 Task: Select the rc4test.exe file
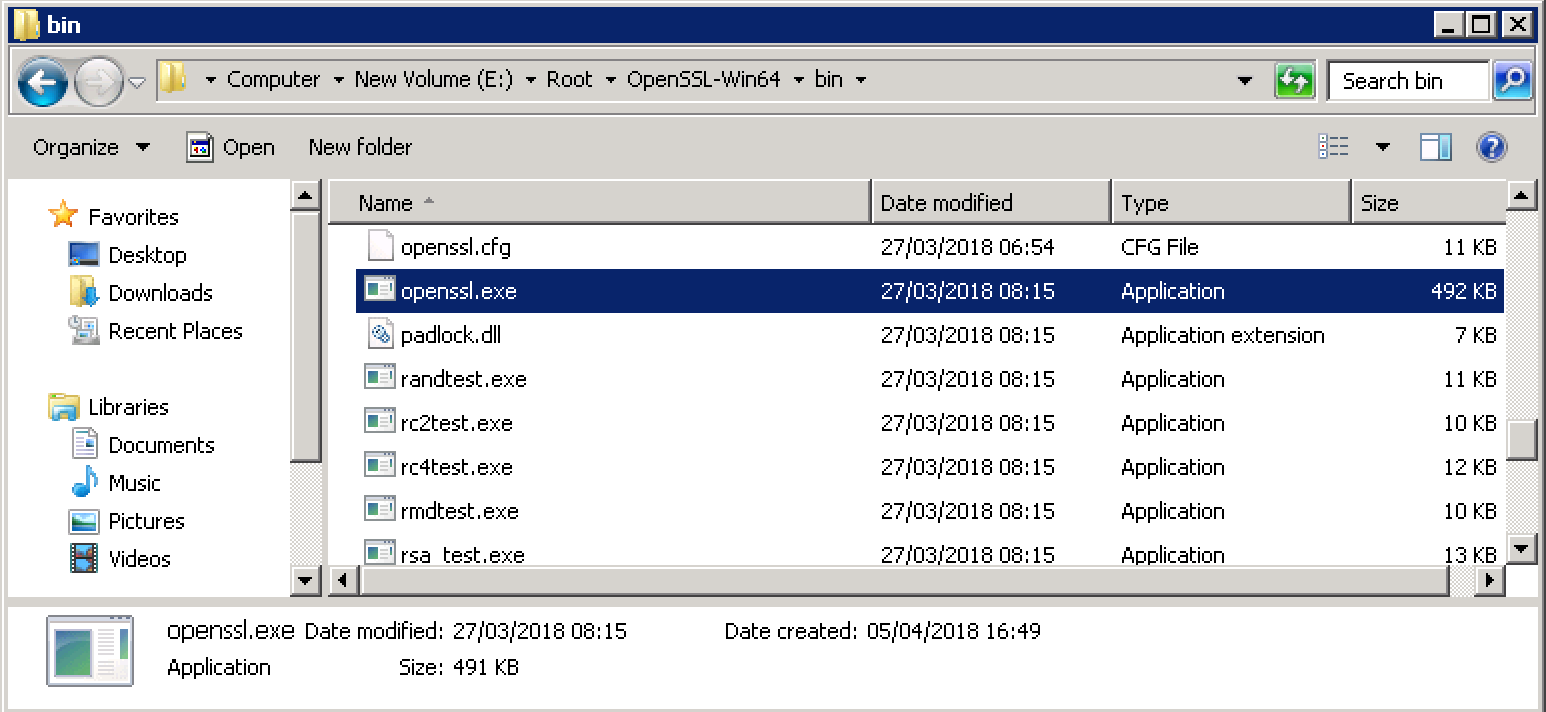(x=930, y=467)
